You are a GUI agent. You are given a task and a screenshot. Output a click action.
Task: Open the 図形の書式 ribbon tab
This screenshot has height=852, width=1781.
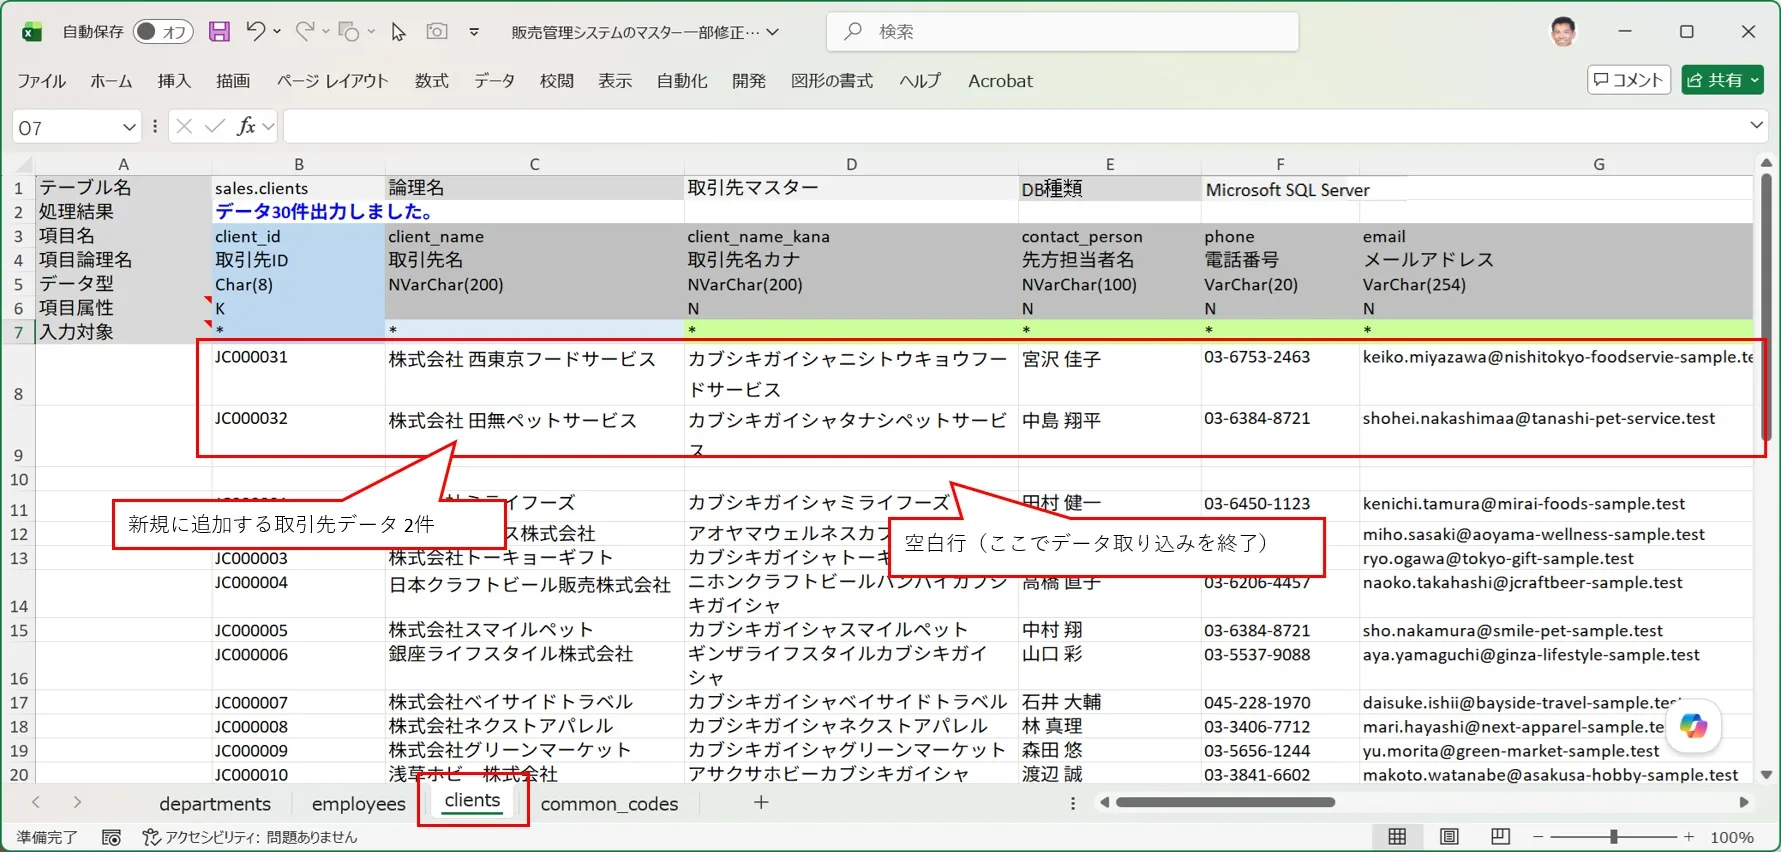click(832, 81)
